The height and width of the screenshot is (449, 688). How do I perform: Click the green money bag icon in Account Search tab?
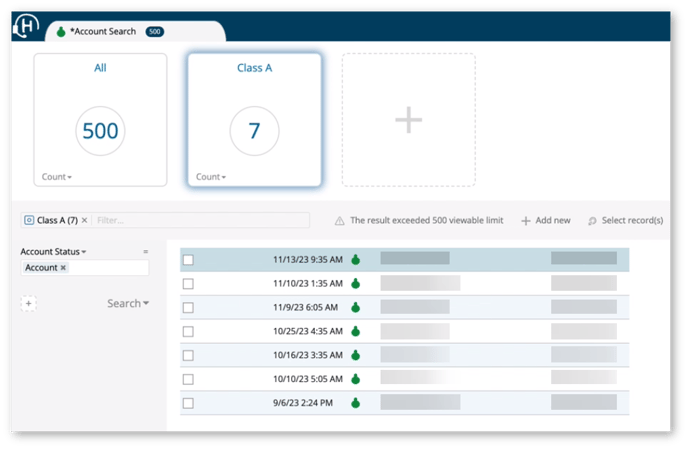60,32
